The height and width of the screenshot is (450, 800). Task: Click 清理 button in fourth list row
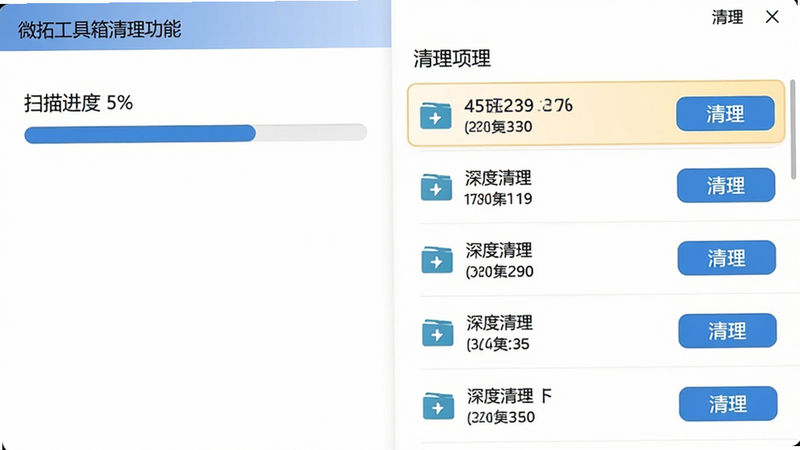727,331
